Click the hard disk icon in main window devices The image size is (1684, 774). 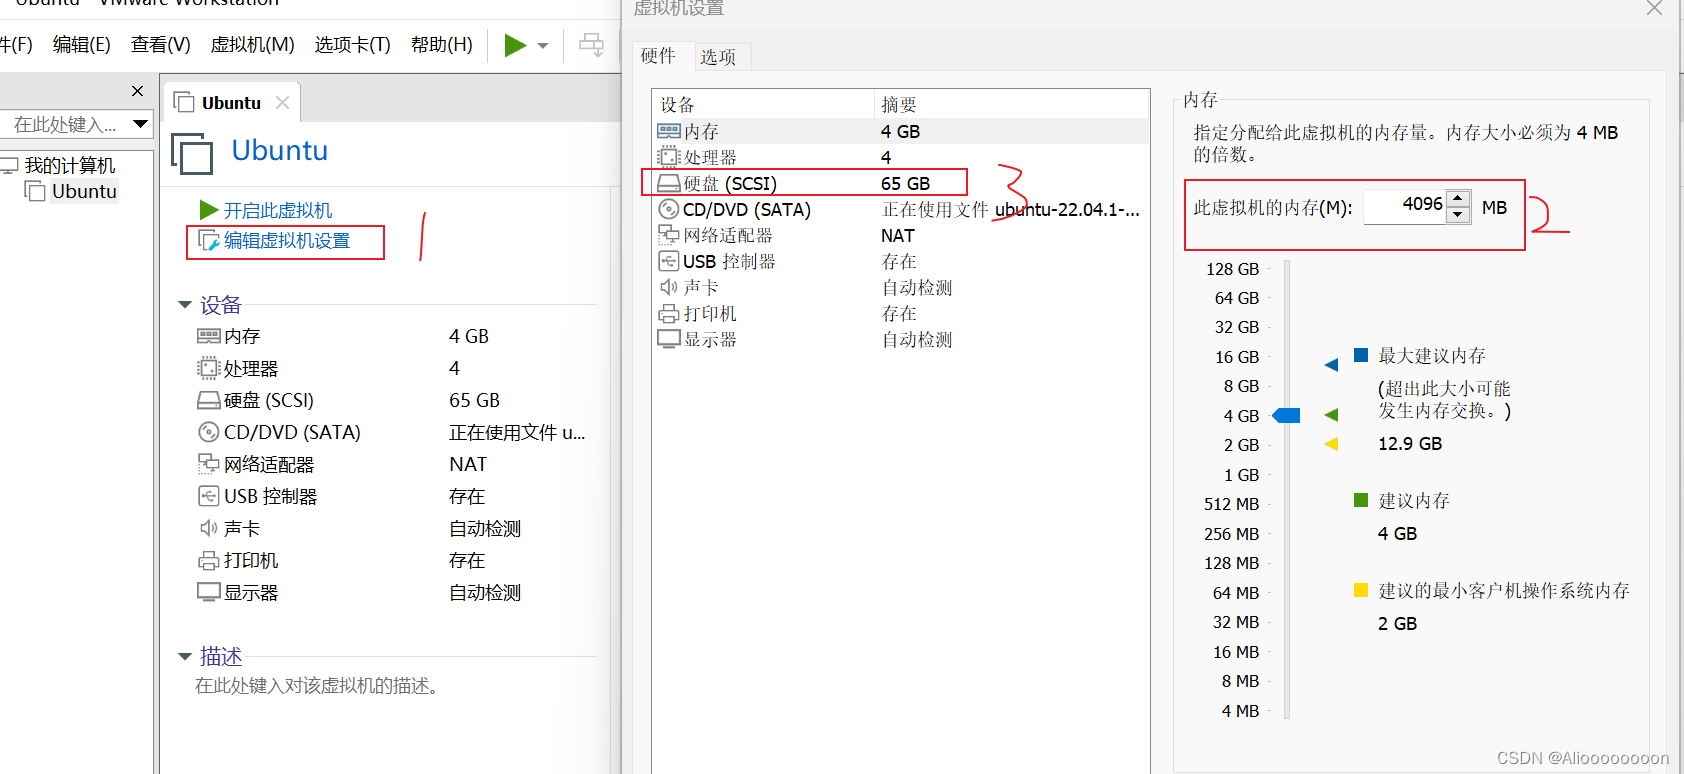point(208,400)
